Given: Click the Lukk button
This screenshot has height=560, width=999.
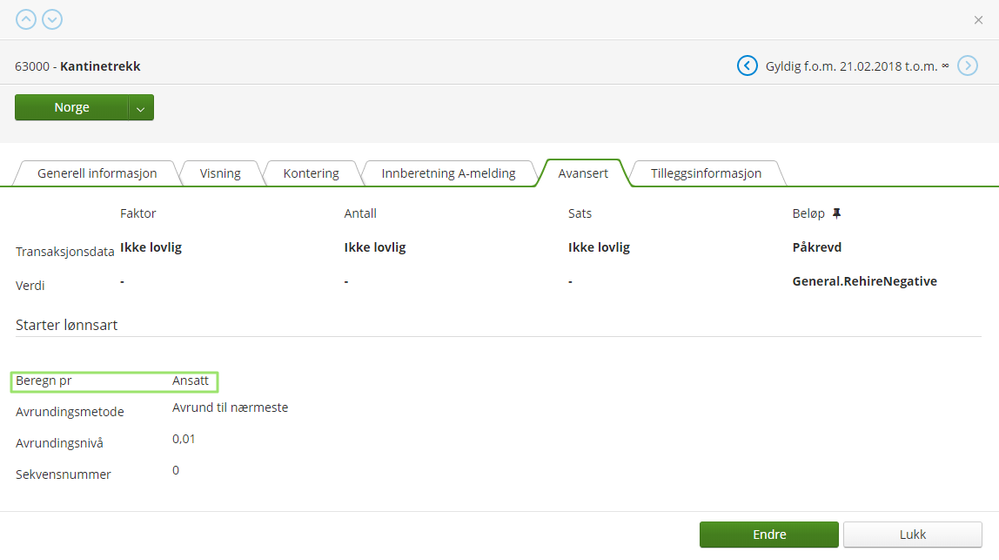Looking at the screenshot, I should tap(912, 535).
